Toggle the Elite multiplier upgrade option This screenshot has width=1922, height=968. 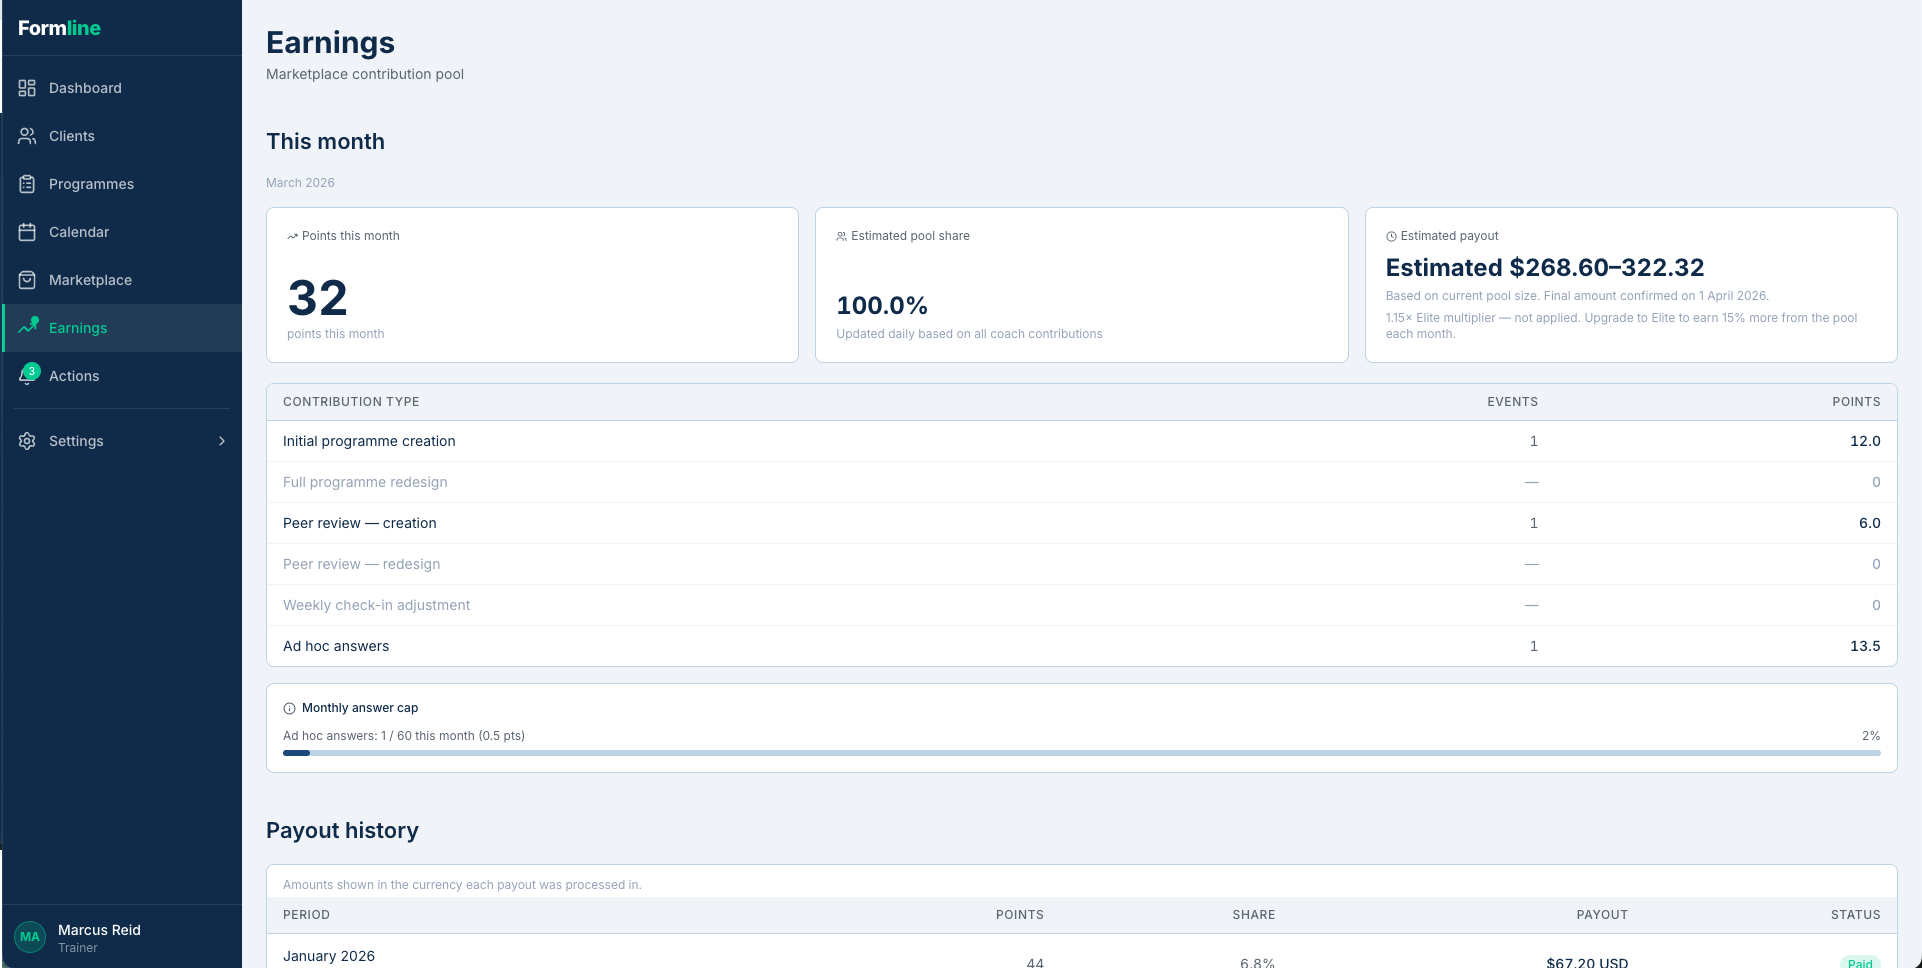pos(1620,325)
